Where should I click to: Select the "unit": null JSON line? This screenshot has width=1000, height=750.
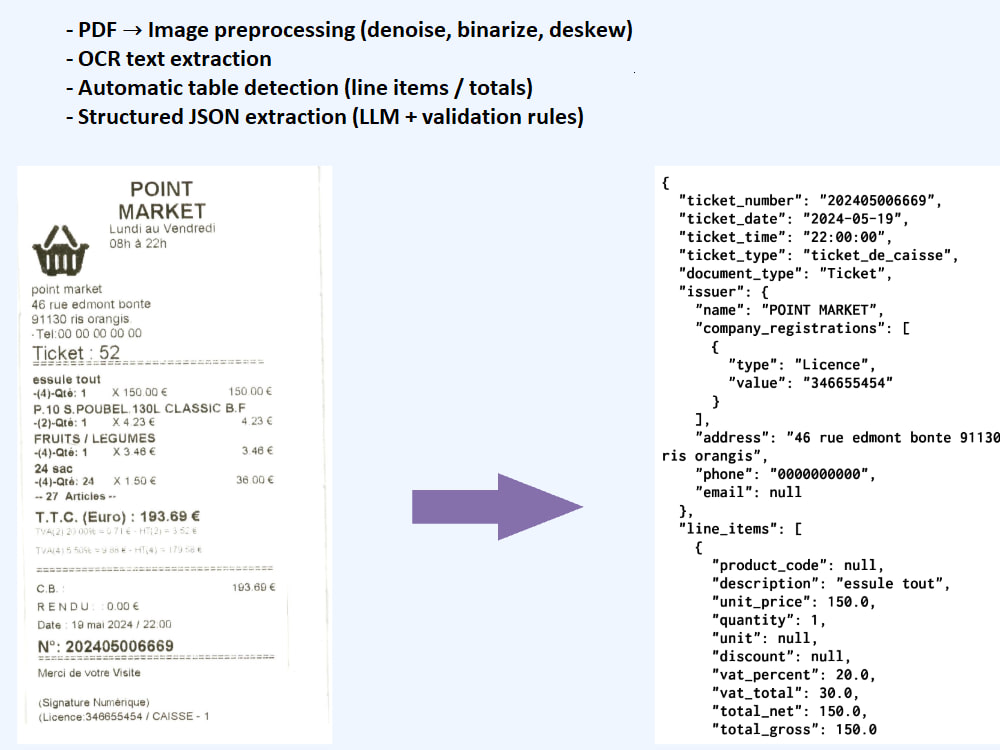[765, 638]
